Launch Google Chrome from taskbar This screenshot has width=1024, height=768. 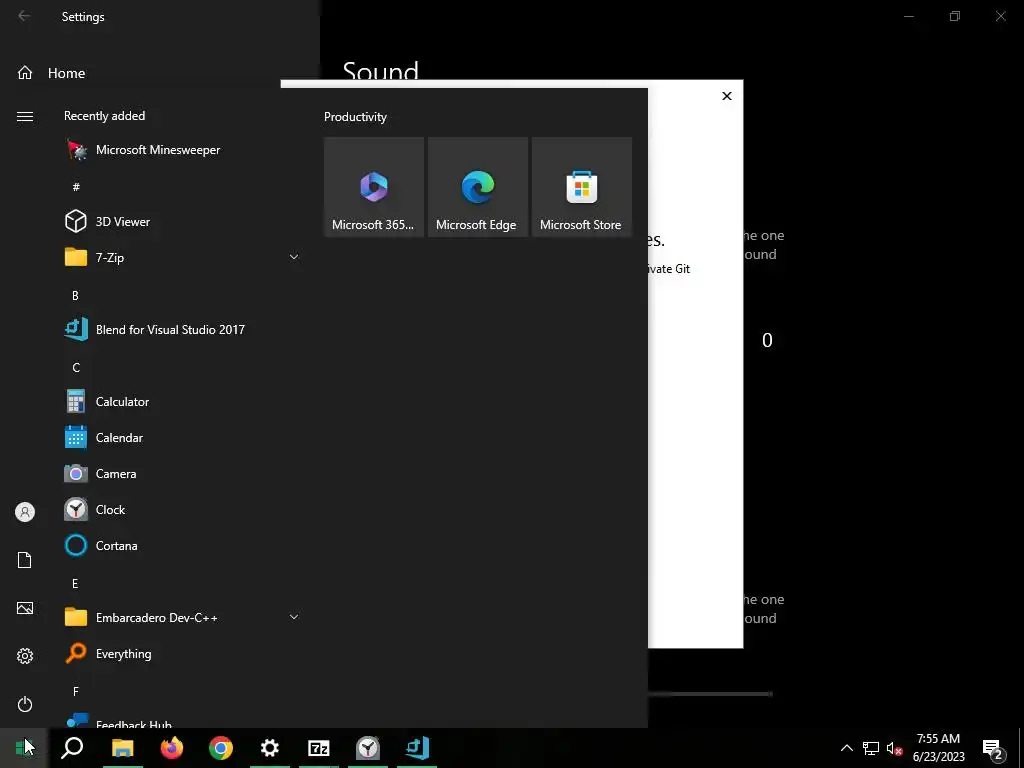coord(221,748)
